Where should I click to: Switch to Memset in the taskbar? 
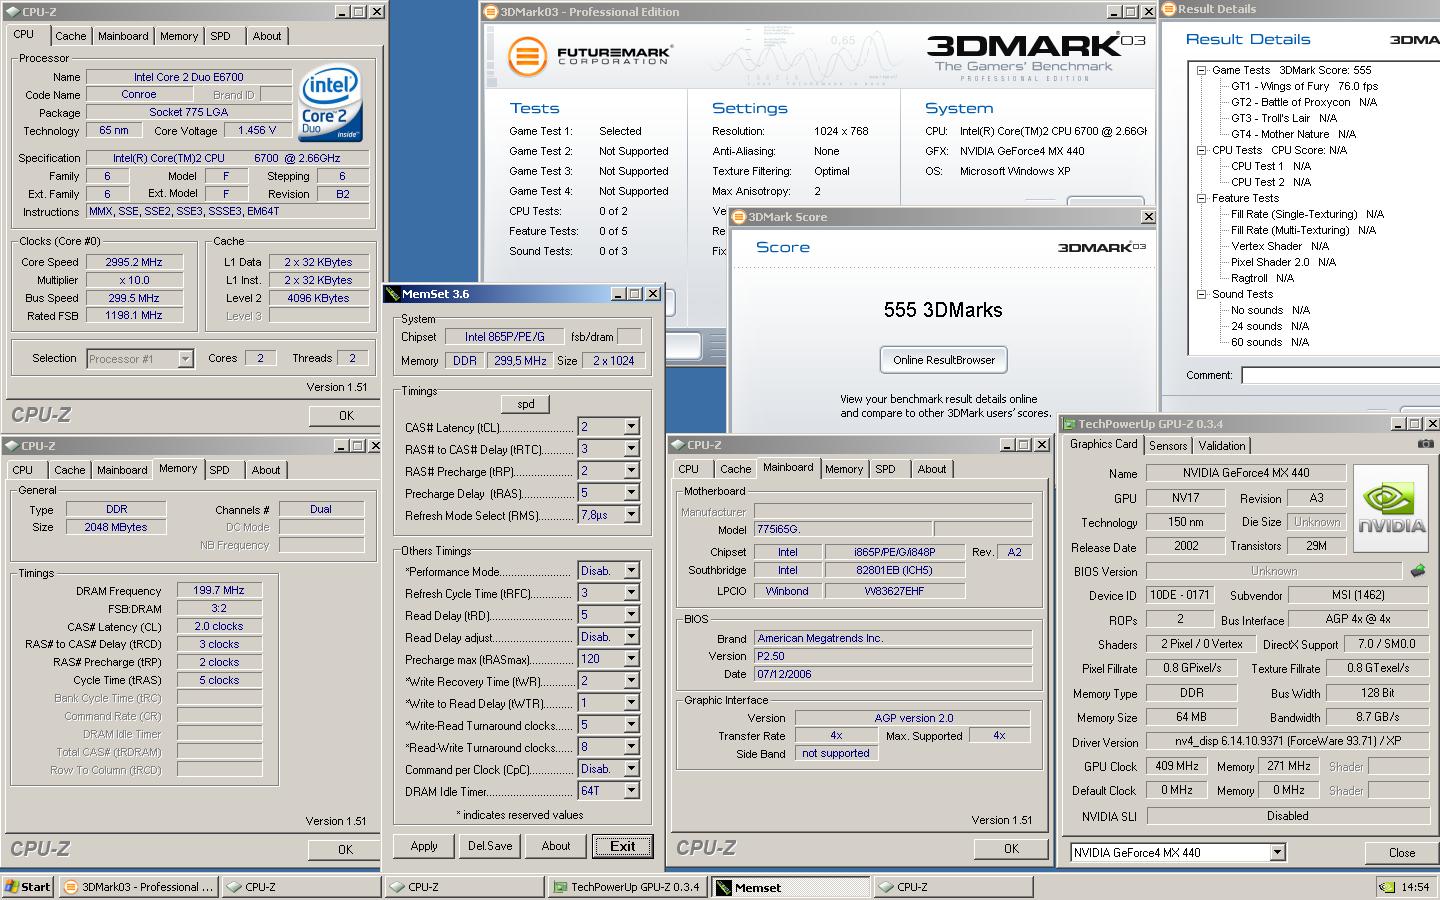click(790, 887)
